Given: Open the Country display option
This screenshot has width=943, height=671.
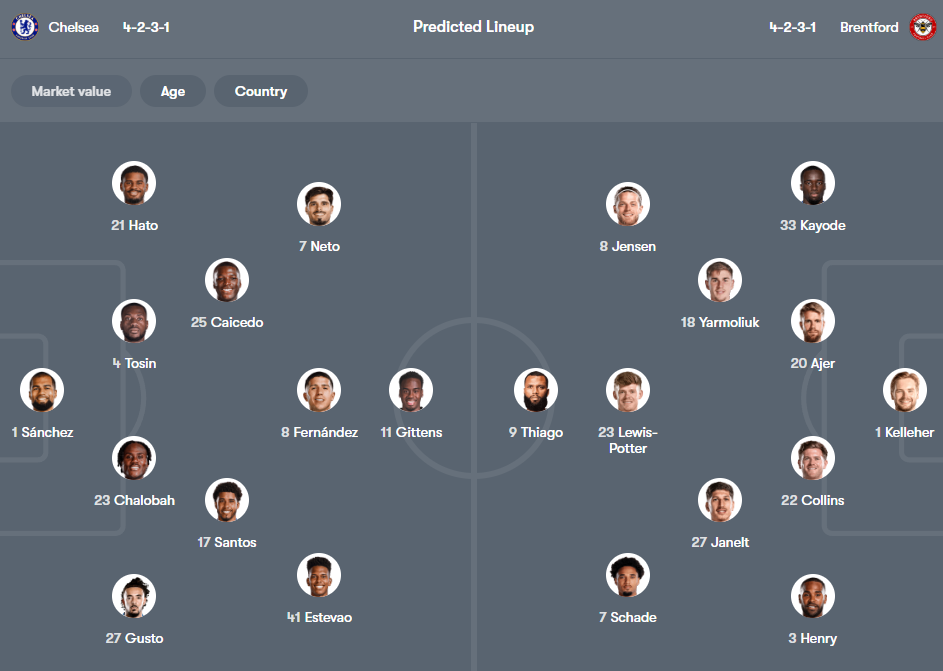Looking at the screenshot, I should tap(260, 91).
